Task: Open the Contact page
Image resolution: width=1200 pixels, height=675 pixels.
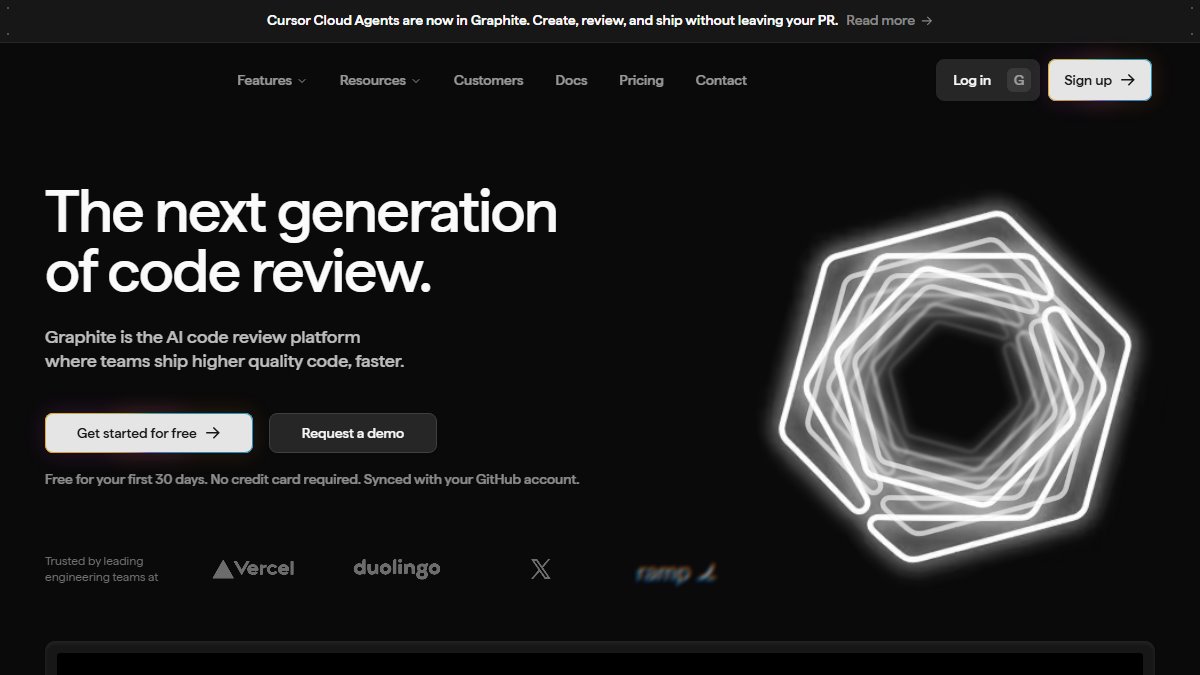Action: [721, 80]
